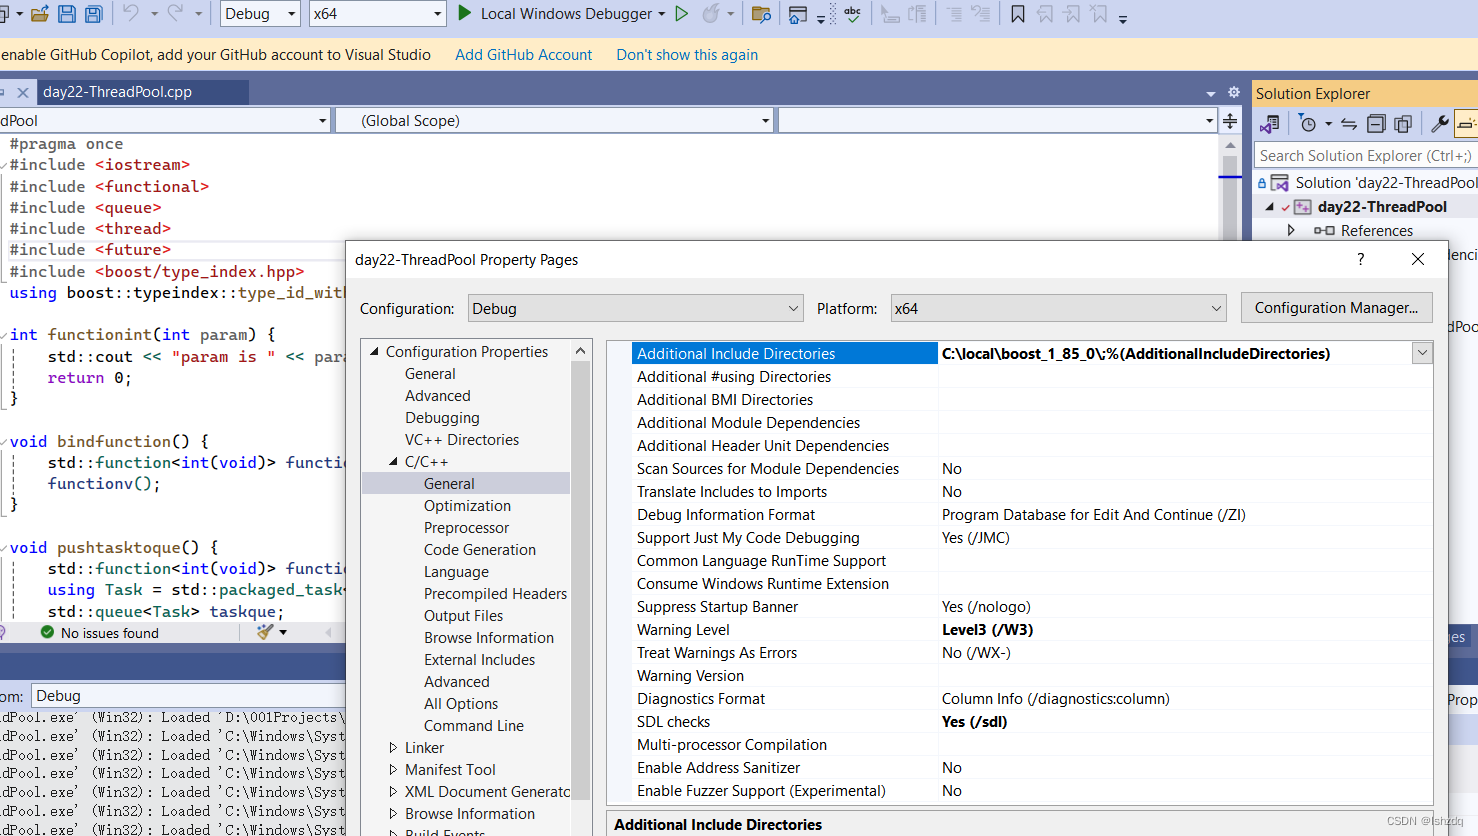Select Multi-processor Compilation property row
This screenshot has width=1478, height=836.
[1032, 744]
